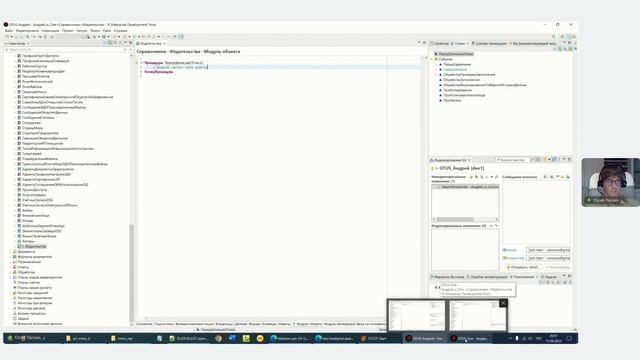Select Внешние источники данных node
The height and width of the screenshot is (360, 640).
(x=40, y=324)
